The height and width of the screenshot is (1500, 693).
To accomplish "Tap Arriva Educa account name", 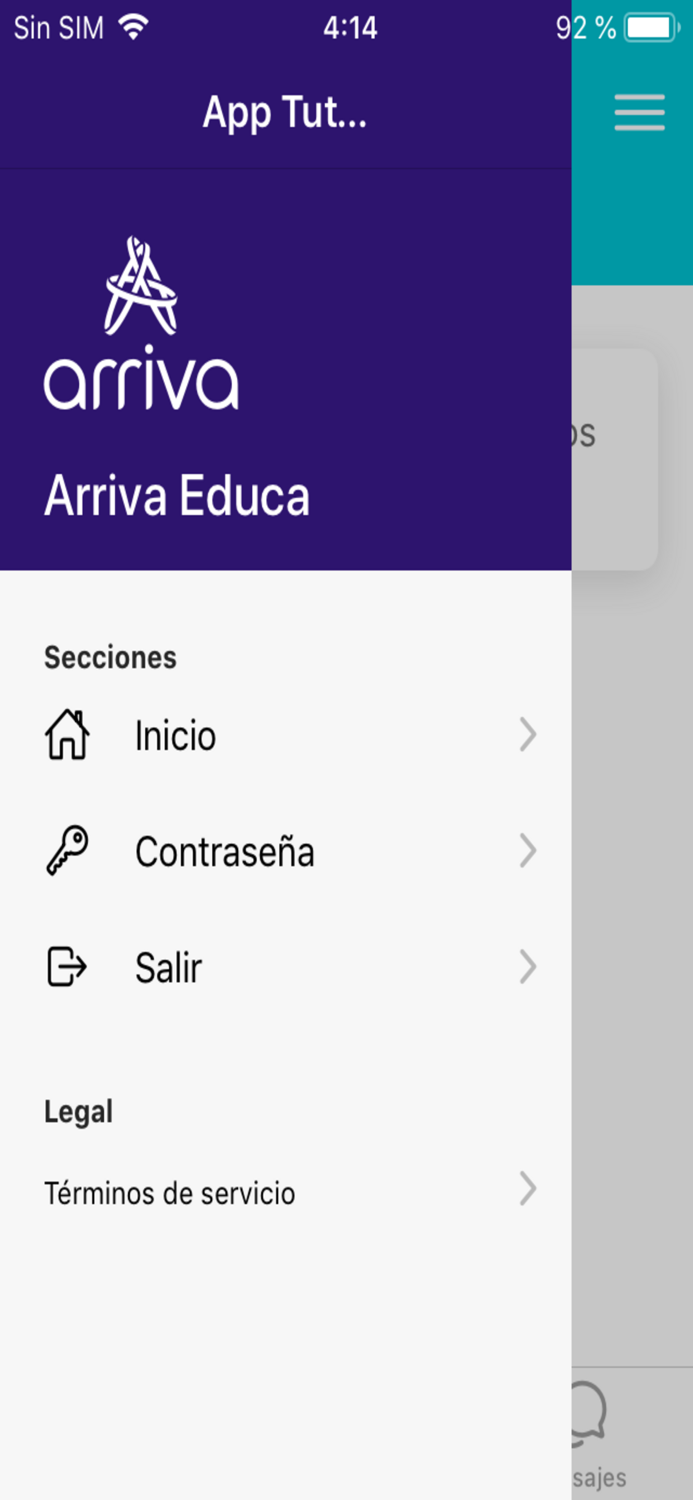I will (x=177, y=495).
